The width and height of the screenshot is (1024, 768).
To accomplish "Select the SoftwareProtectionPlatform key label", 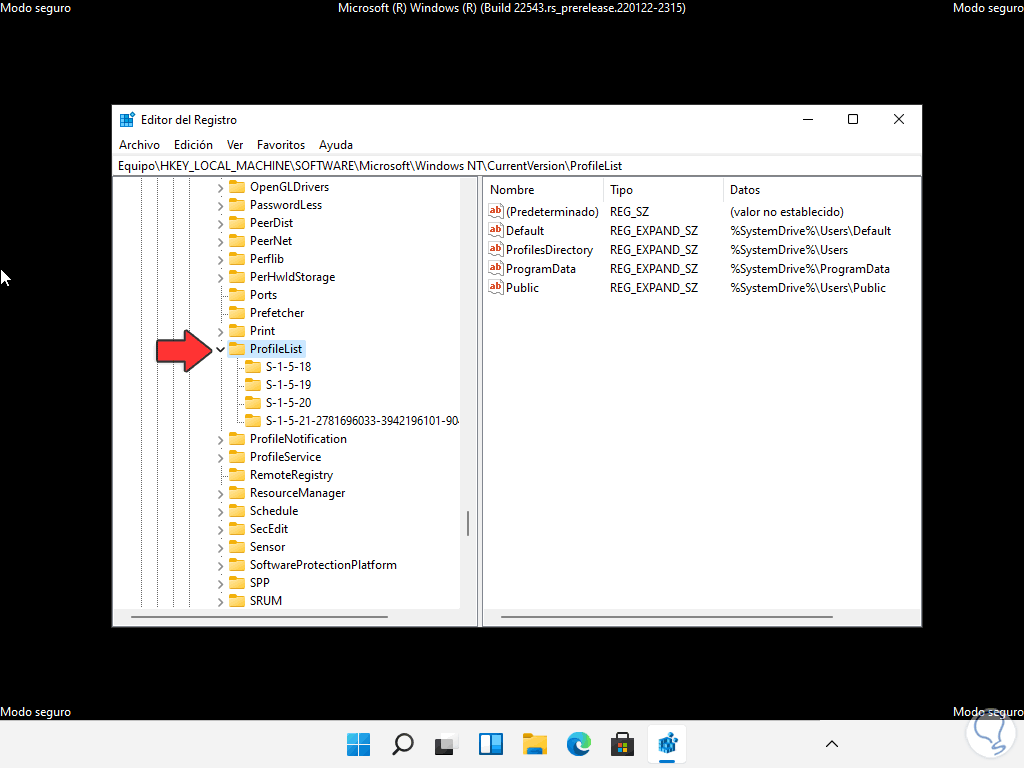I will (323, 565).
